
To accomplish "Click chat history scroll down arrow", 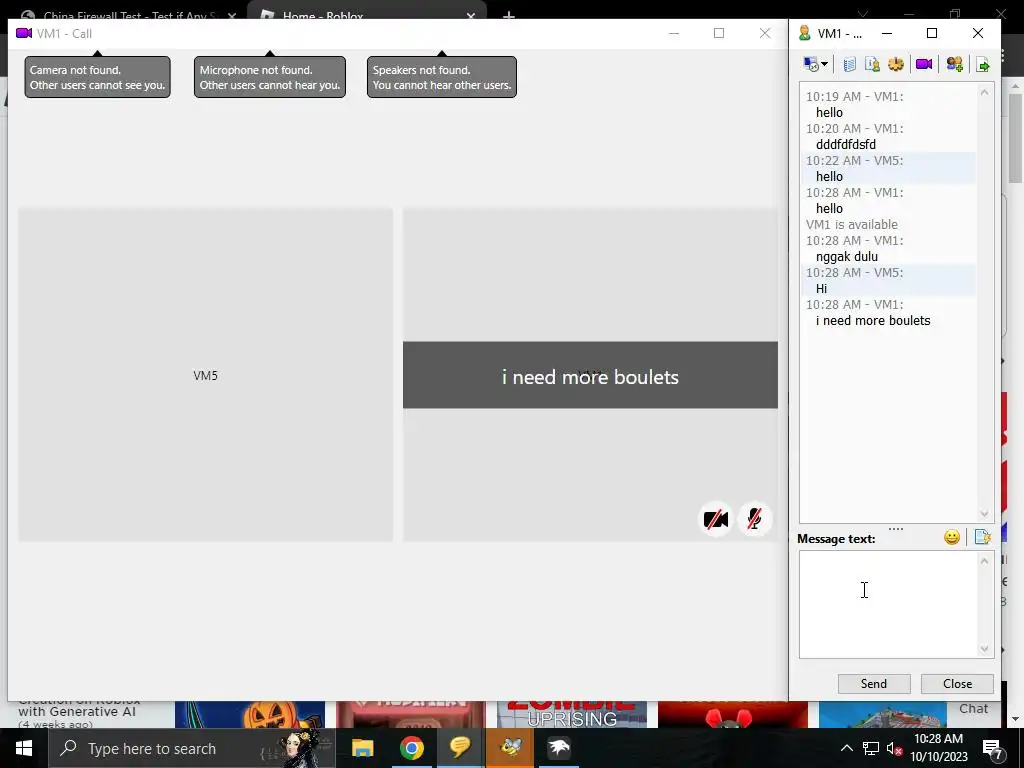I will click(984, 514).
